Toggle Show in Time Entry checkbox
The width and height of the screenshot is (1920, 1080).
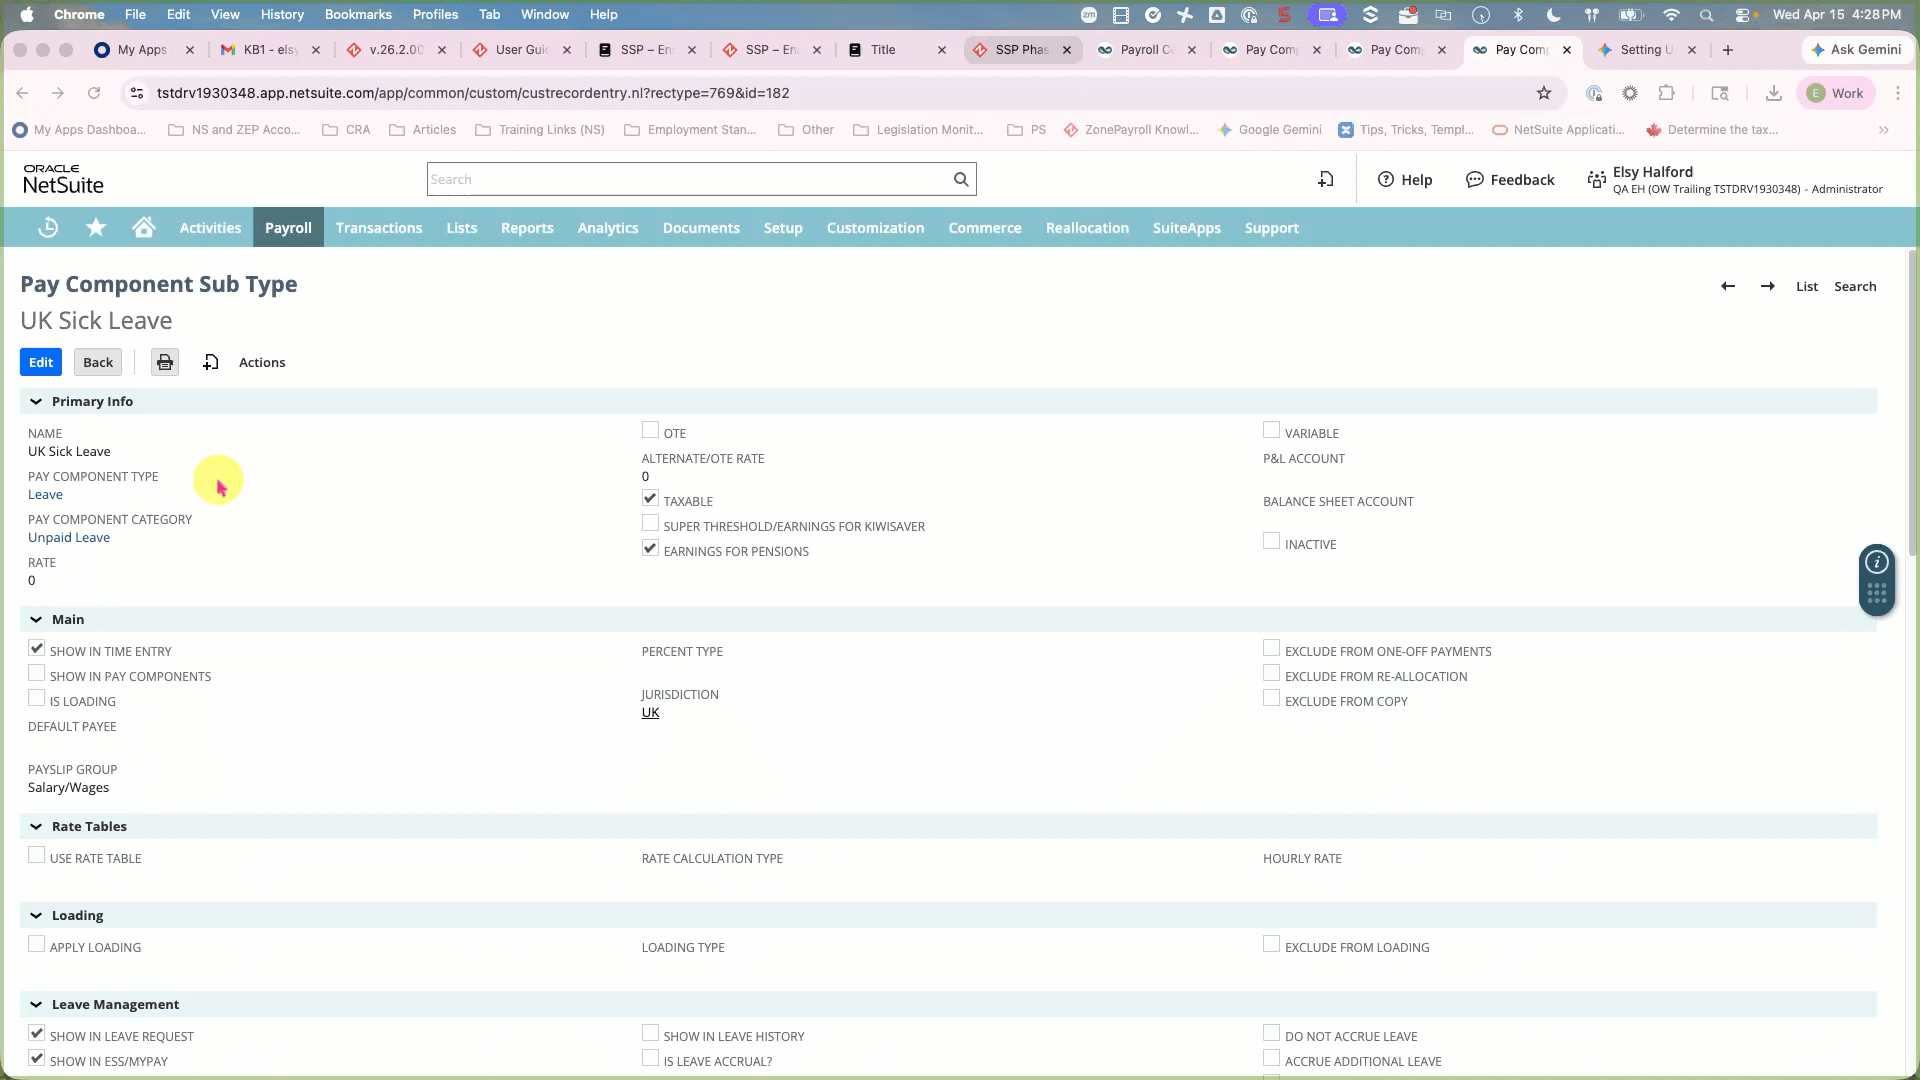coord(37,648)
